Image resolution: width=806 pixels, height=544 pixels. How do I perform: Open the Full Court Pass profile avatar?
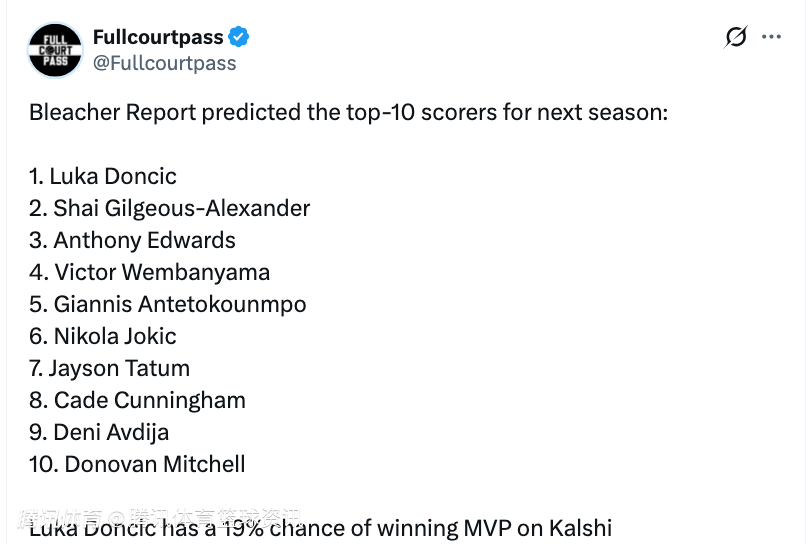55,50
